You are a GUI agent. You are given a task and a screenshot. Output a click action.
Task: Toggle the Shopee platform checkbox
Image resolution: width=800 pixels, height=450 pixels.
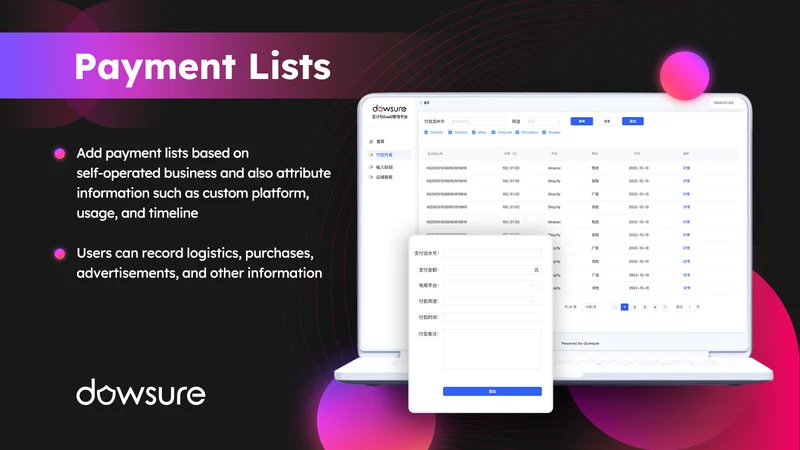point(544,132)
